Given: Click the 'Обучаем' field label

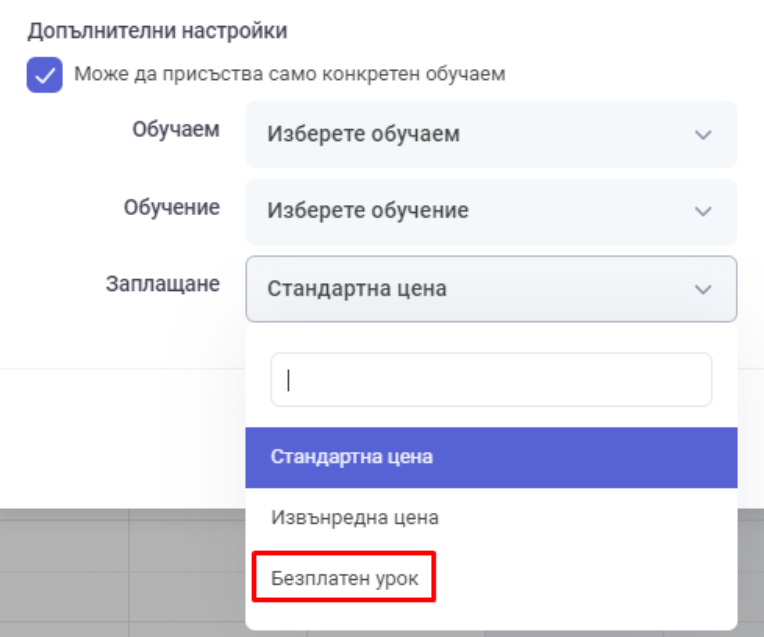Looking at the screenshot, I should click(x=176, y=130).
